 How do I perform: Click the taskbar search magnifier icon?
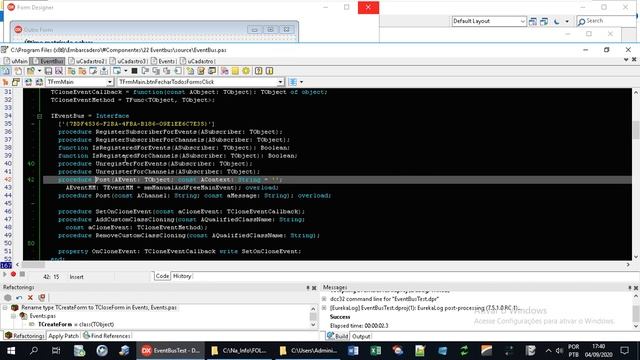(x=34, y=351)
